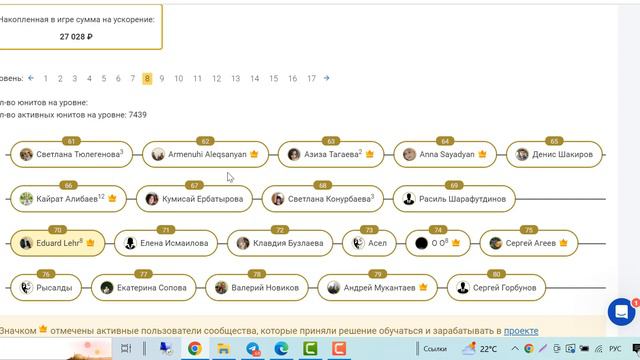Click the crown icon beside О О
The image size is (640, 360).
click(456, 242)
